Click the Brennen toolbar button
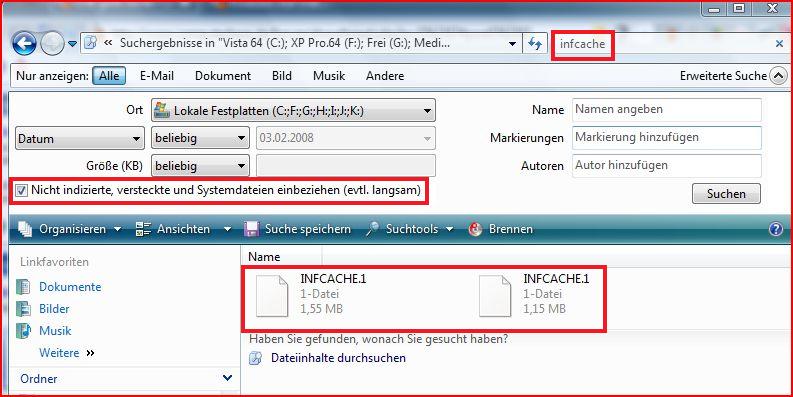Screen dimensions: 793x397 click(501, 229)
